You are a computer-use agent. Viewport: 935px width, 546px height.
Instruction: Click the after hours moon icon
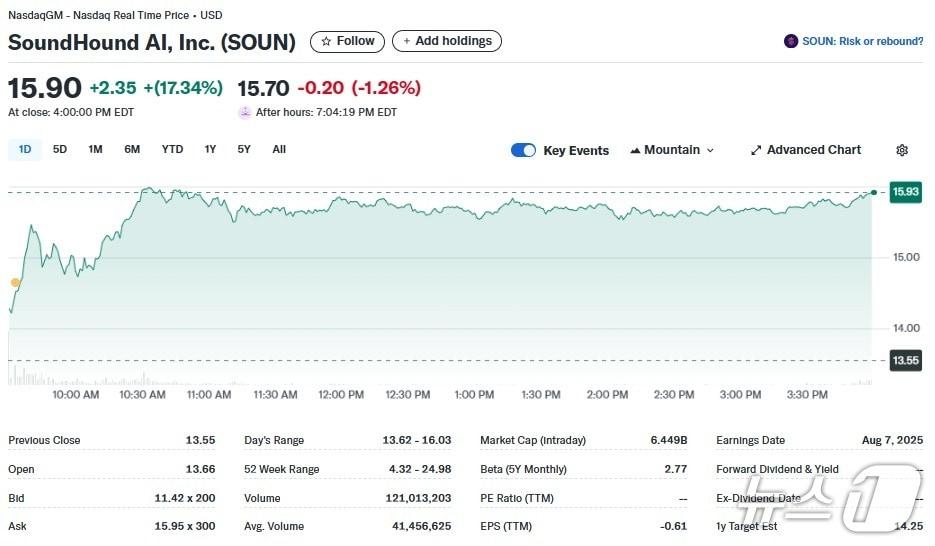(x=245, y=112)
